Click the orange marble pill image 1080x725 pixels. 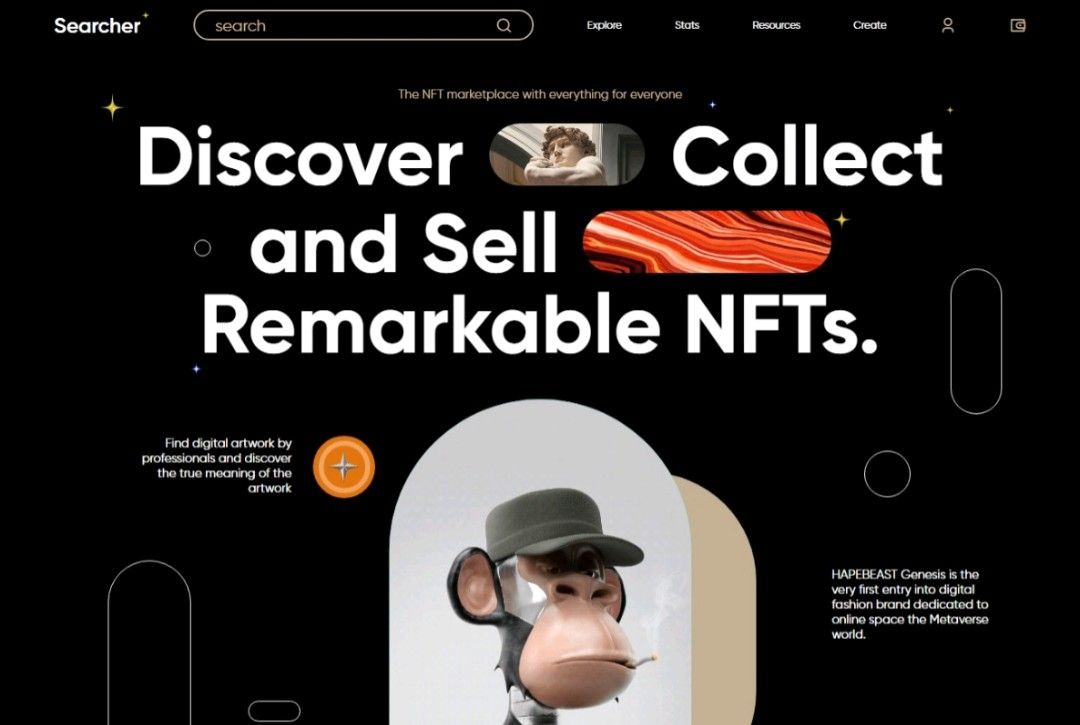pyautogui.click(x=707, y=242)
